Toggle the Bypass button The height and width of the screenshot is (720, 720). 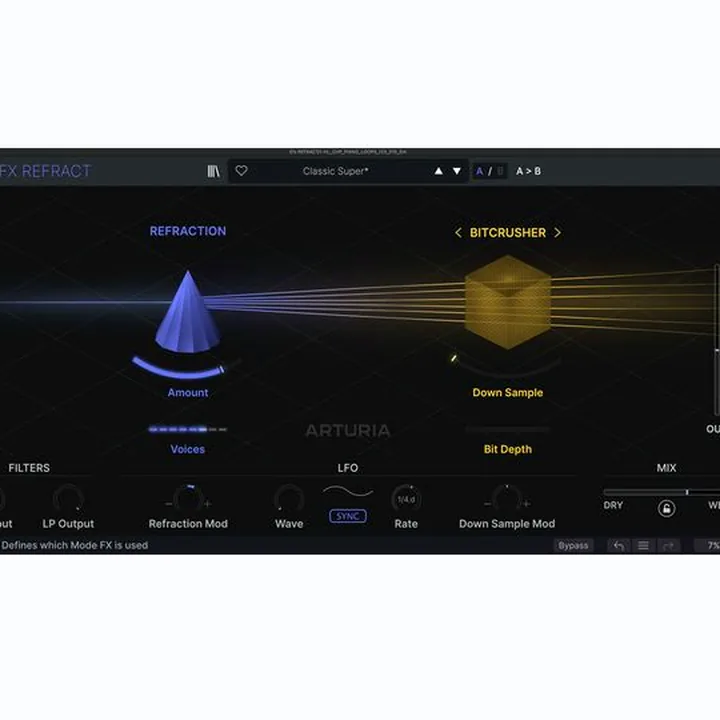pos(573,546)
